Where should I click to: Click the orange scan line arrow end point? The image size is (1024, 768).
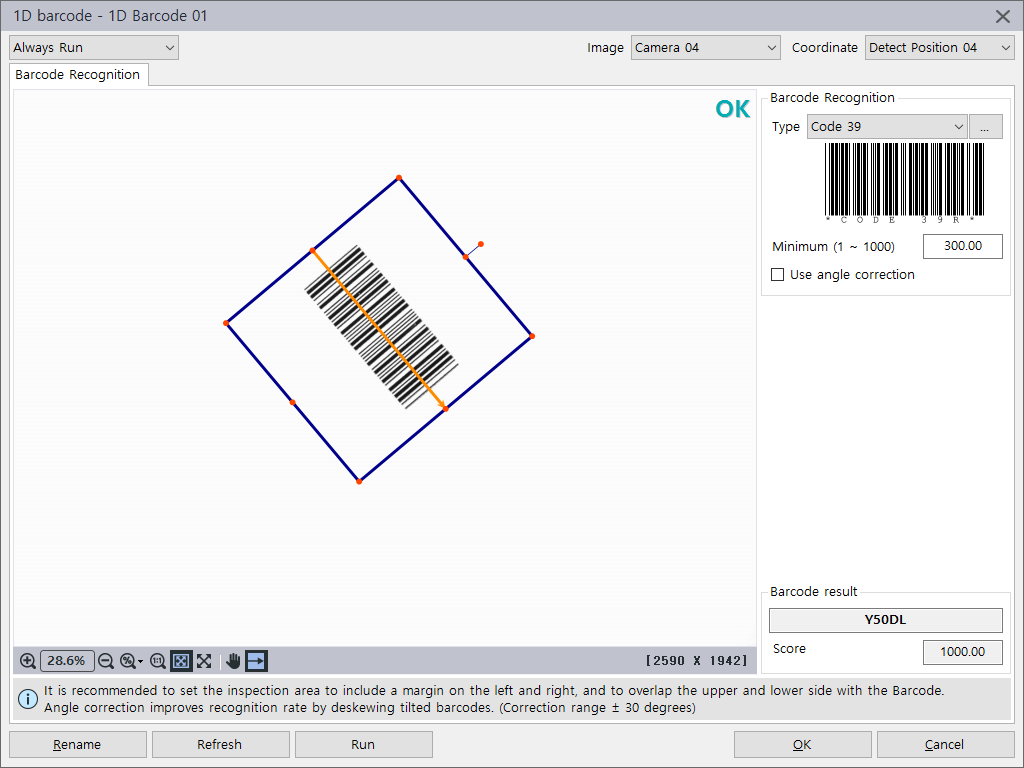[x=445, y=409]
